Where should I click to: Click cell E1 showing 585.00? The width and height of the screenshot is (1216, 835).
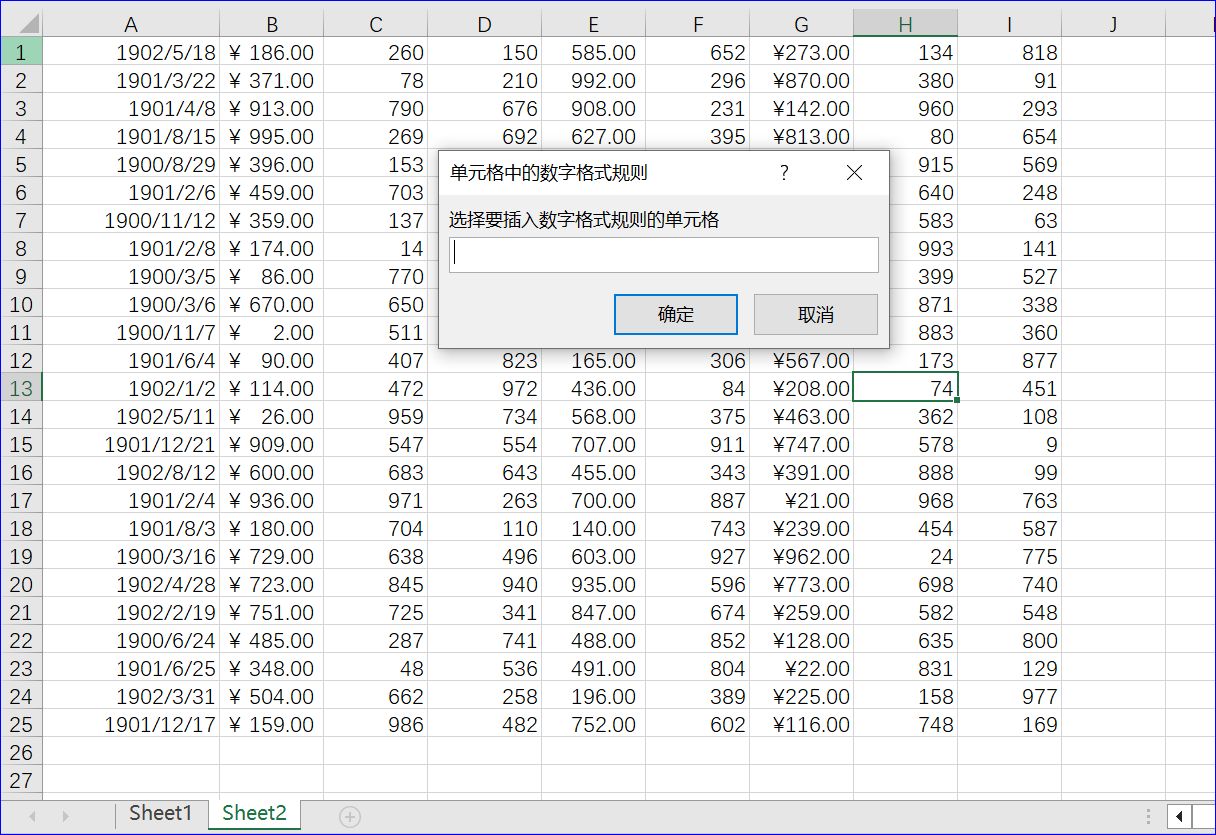click(x=594, y=52)
